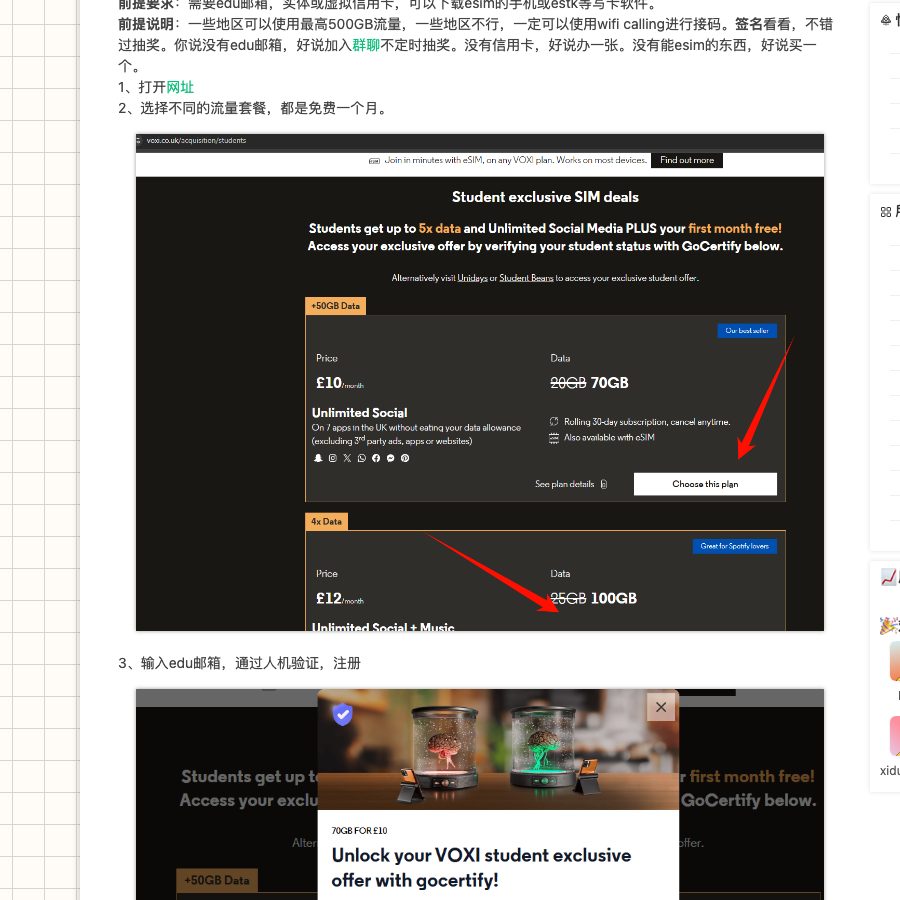Click the Snapchat ghost icon
Image resolution: width=900 pixels, height=900 pixels.
(x=318, y=458)
